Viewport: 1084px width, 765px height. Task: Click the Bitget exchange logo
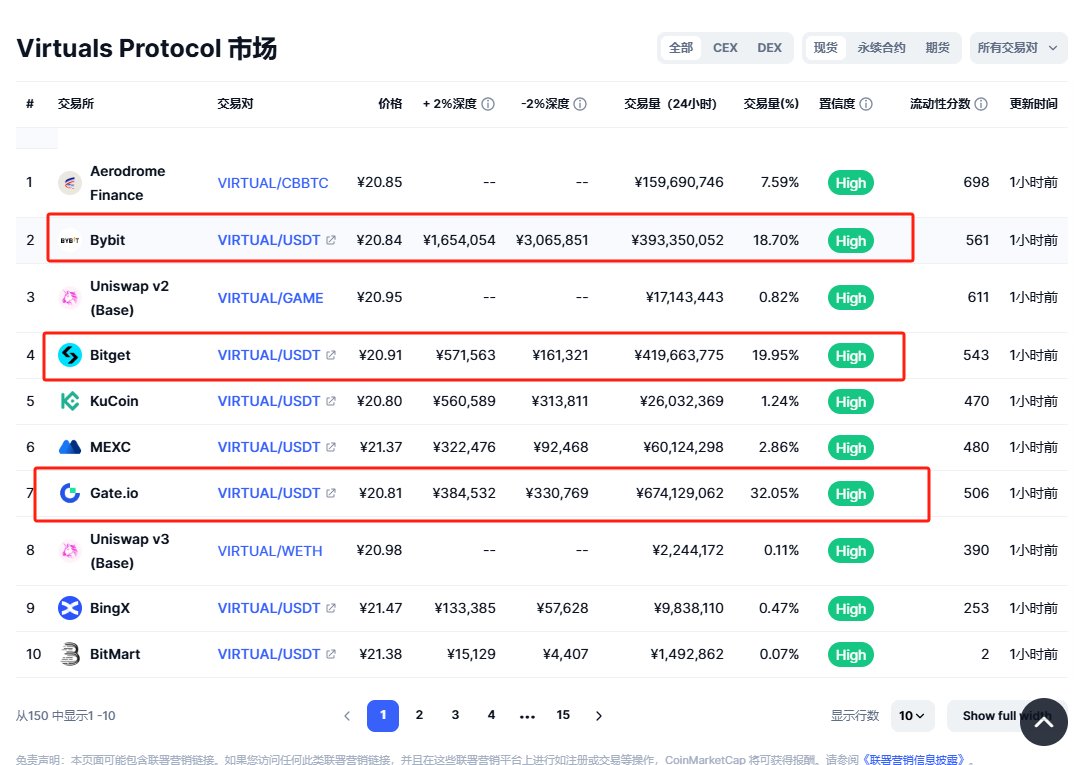pos(70,355)
